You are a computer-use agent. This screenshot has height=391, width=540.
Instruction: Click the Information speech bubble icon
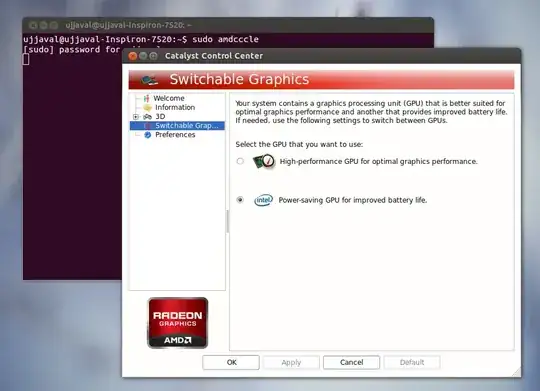click(147, 107)
